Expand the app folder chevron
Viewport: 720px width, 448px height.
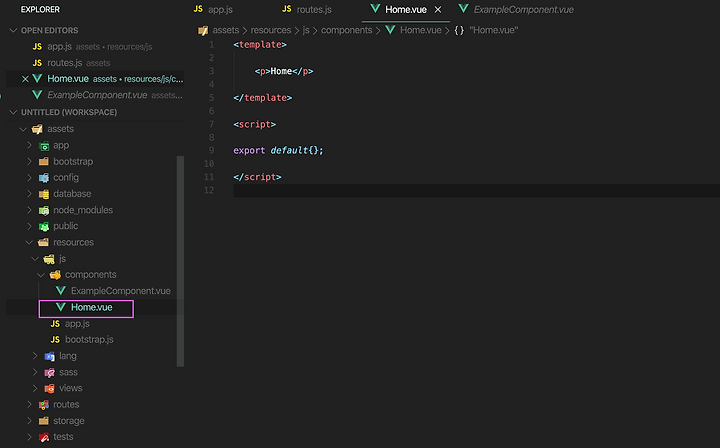tap(29, 145)
